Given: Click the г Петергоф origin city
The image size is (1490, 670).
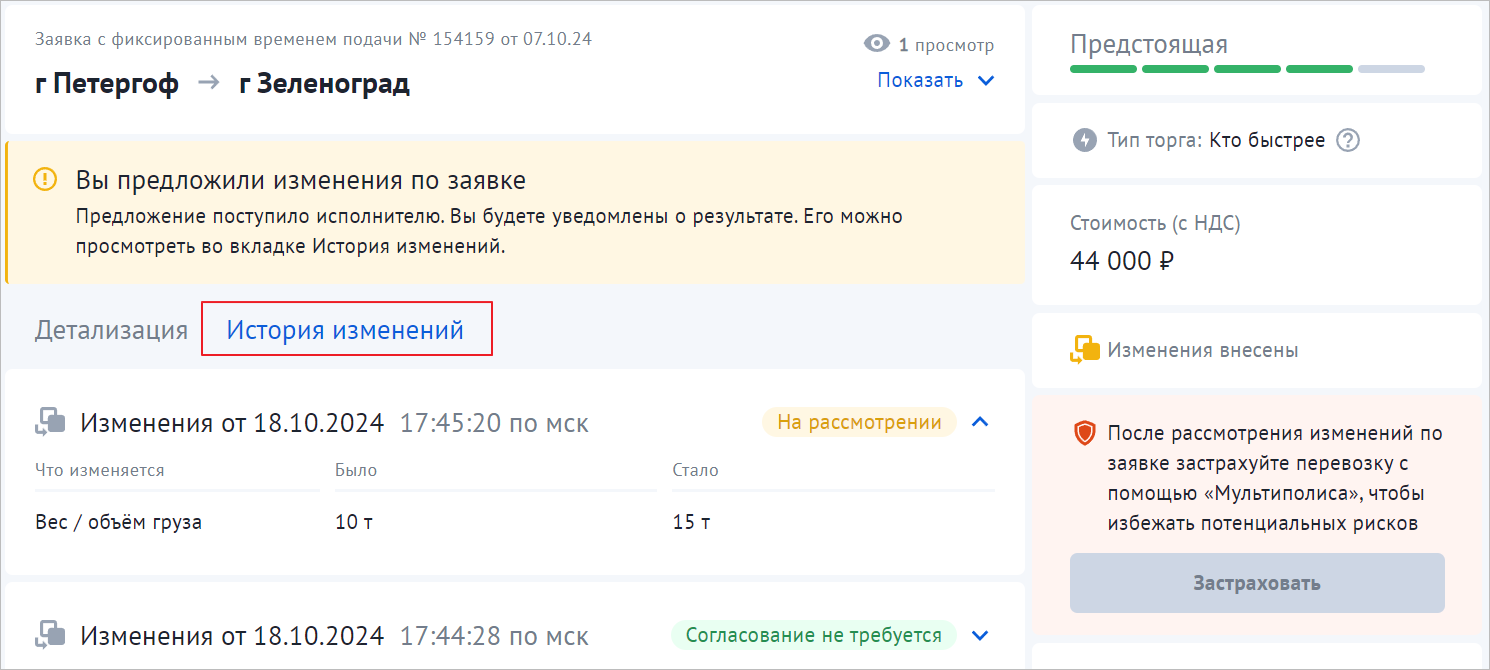Looking at the screenshot, I should [x=107, y=83].
